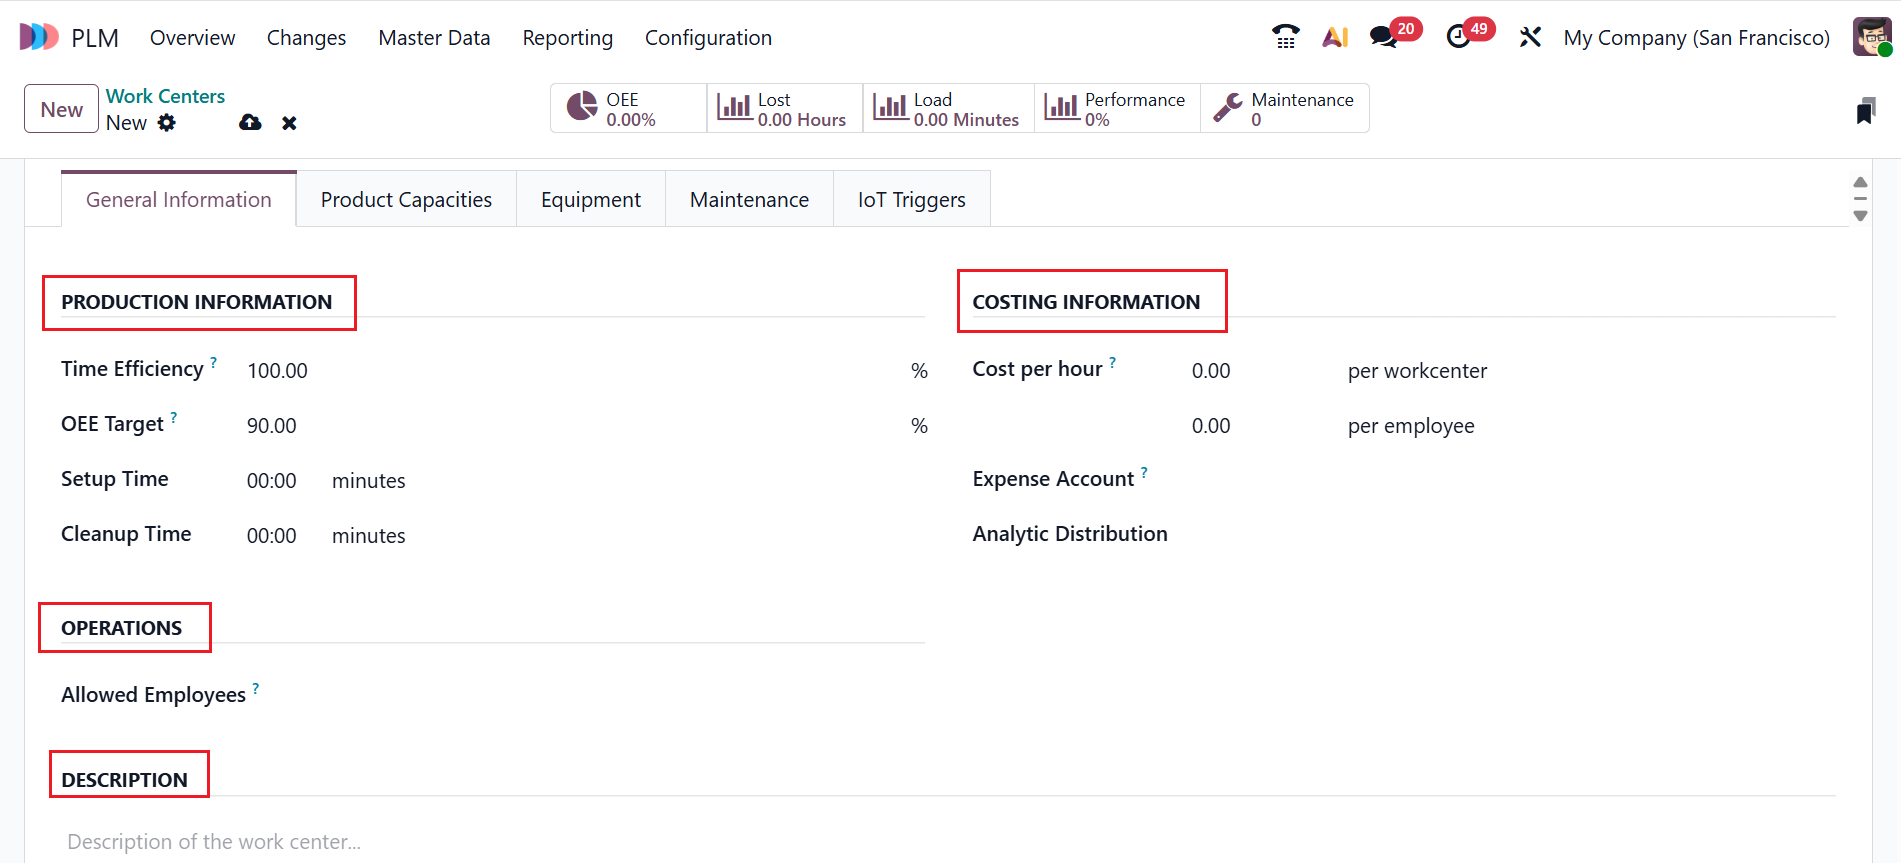Switch to the Product Capacities tab
Viewport: 1901px width, 863px height.
coord(406,200)
